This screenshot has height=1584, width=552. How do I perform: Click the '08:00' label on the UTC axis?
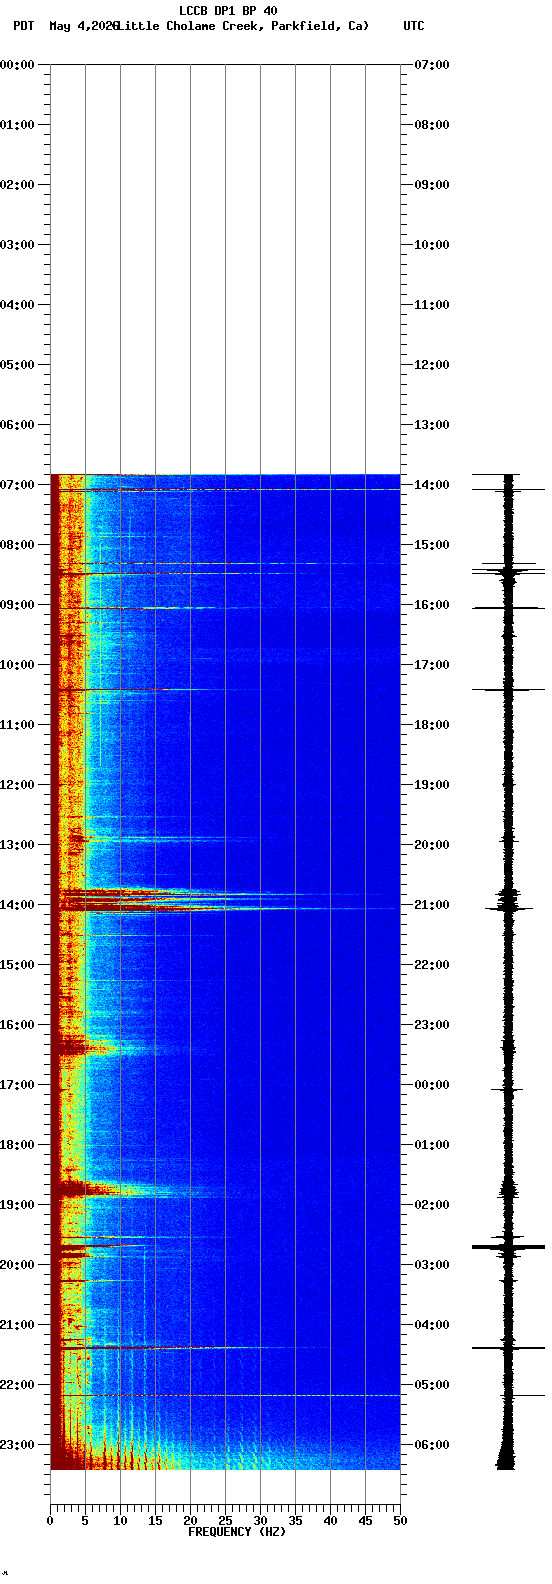tap(432, 125)
